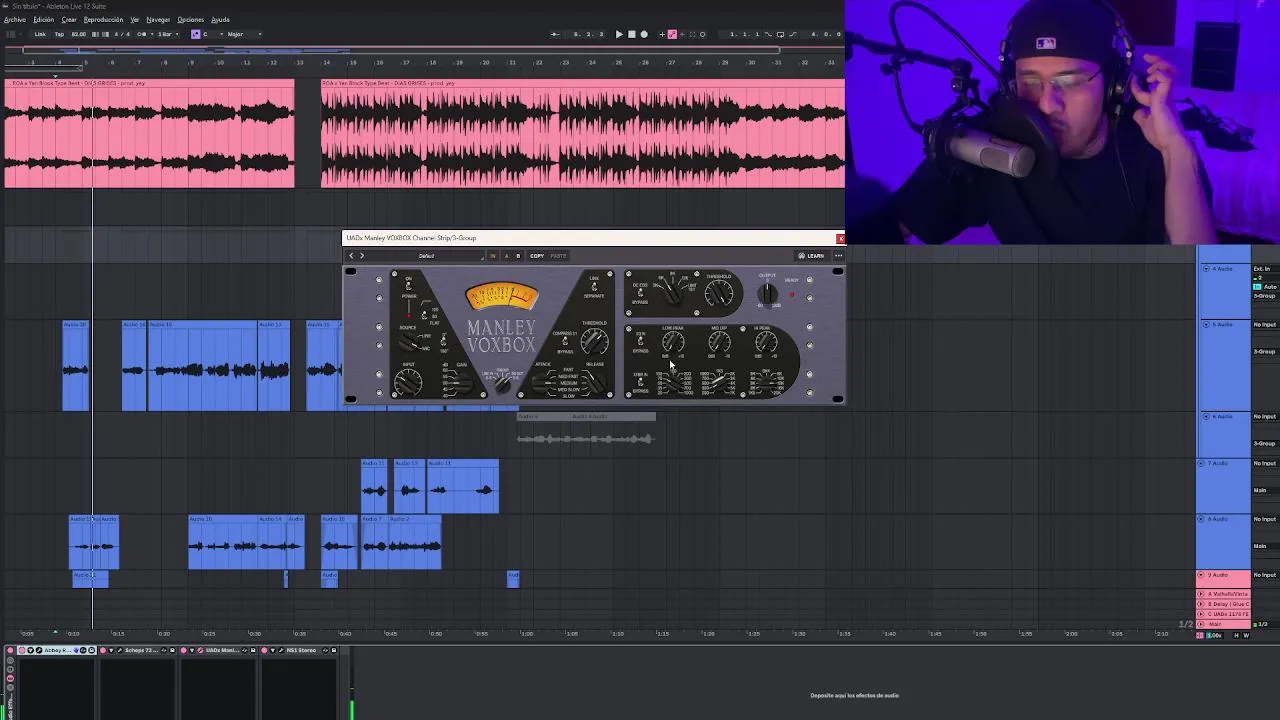Click the tempo value field 82.00
1280x720 pixels.
(x=79, y=34)
